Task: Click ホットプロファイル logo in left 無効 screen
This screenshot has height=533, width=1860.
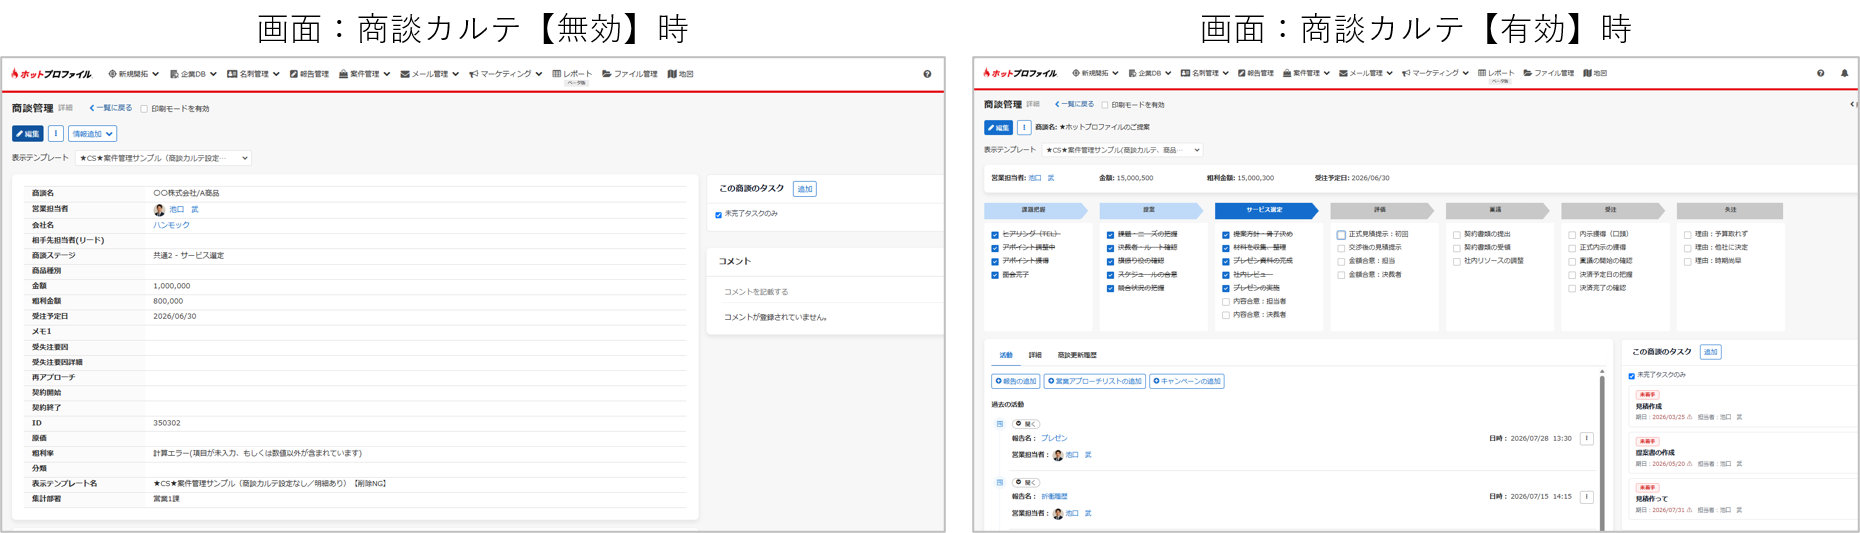Action: coord(52,74)
